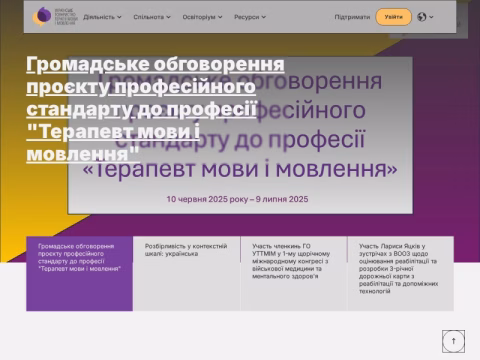
Task: Click the Увійти button
Action: click(394, 17)
